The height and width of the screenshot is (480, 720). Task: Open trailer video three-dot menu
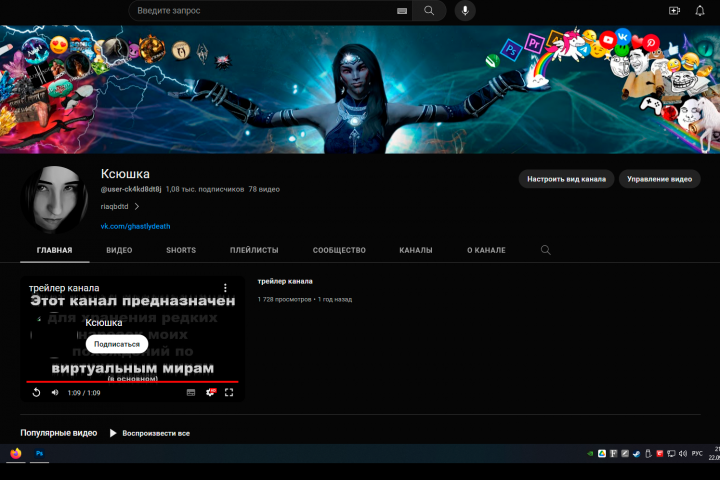coord(225,288)
